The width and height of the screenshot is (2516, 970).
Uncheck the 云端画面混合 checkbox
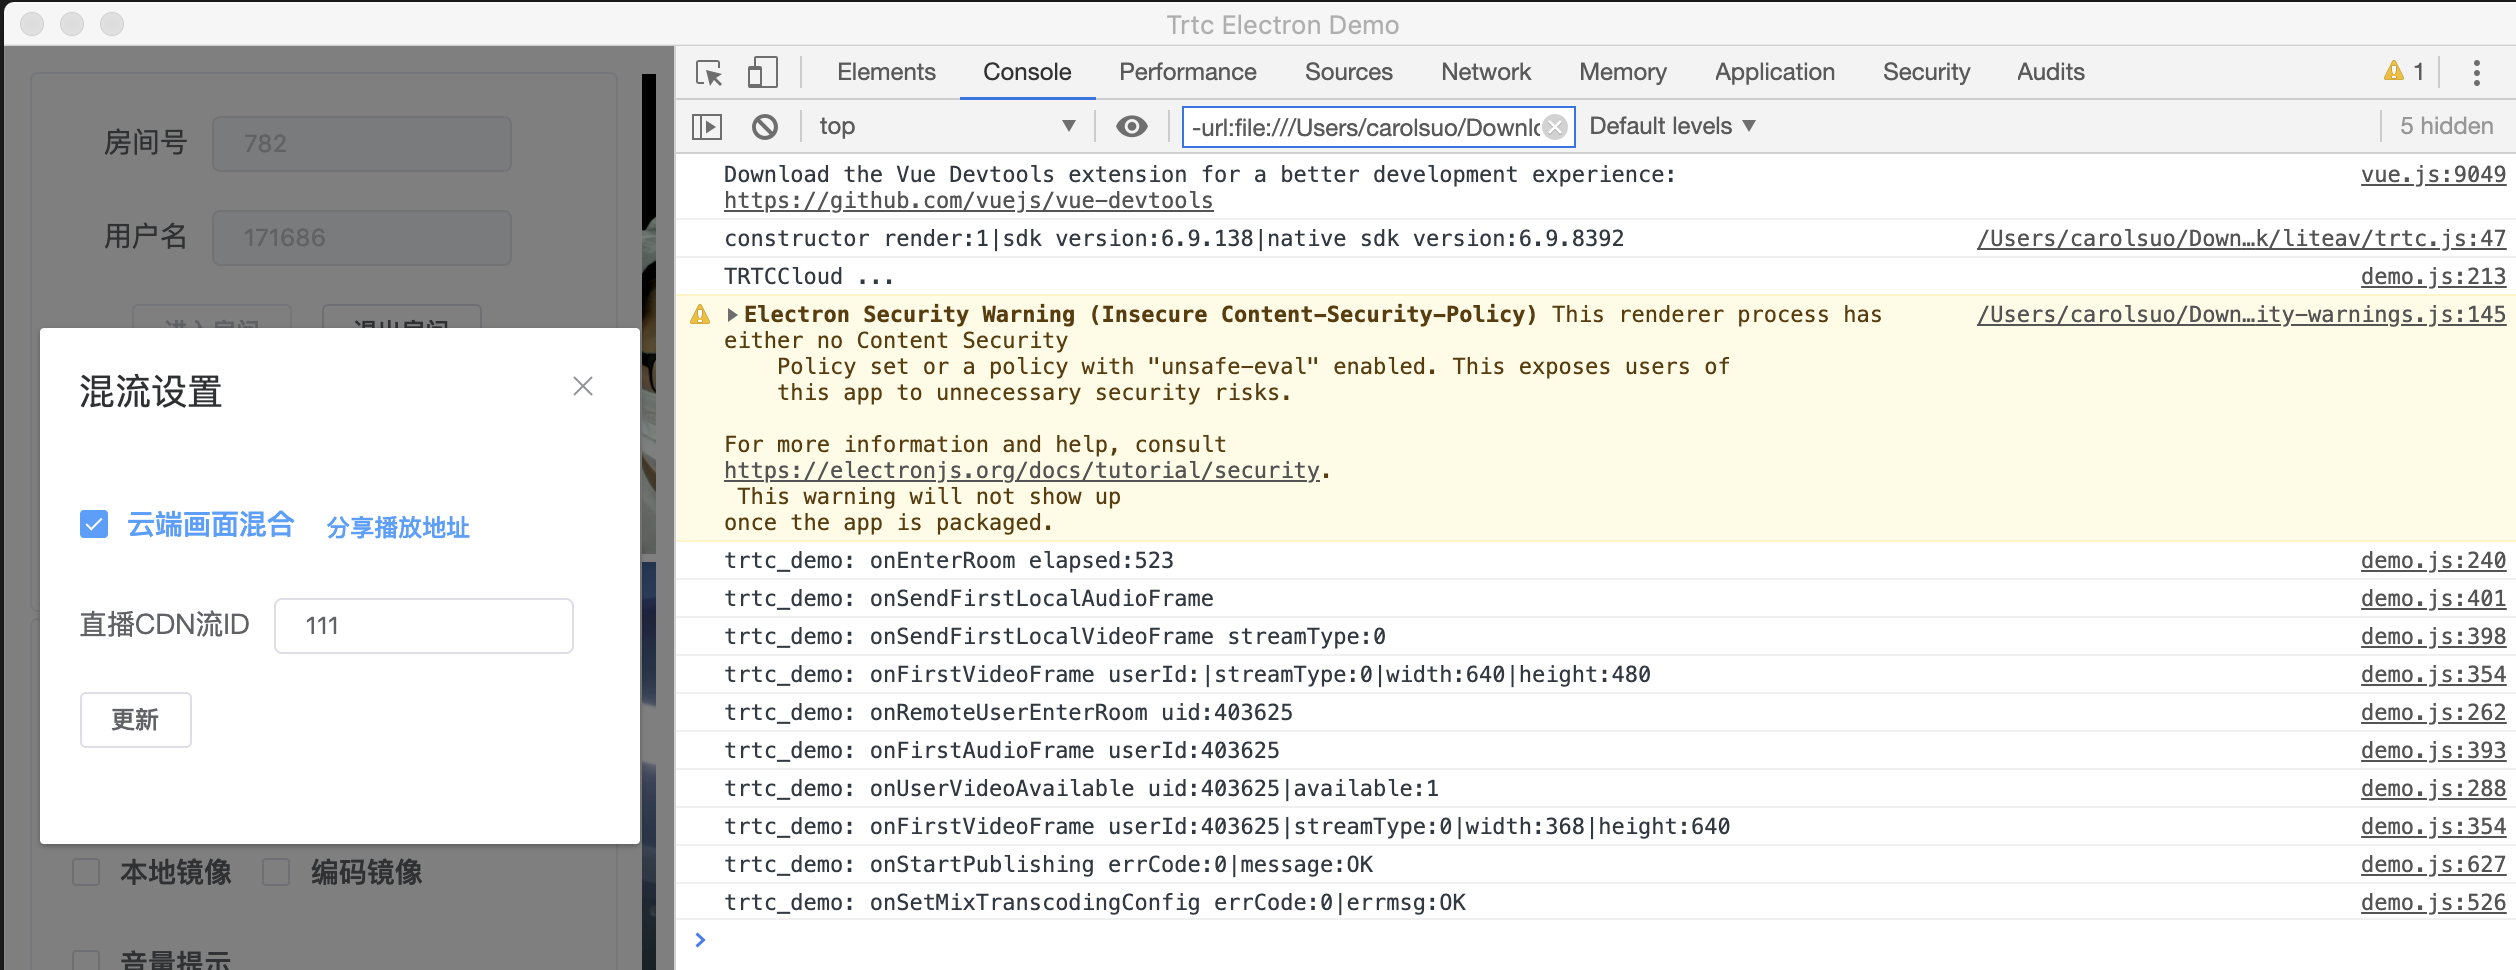point(93,524)
